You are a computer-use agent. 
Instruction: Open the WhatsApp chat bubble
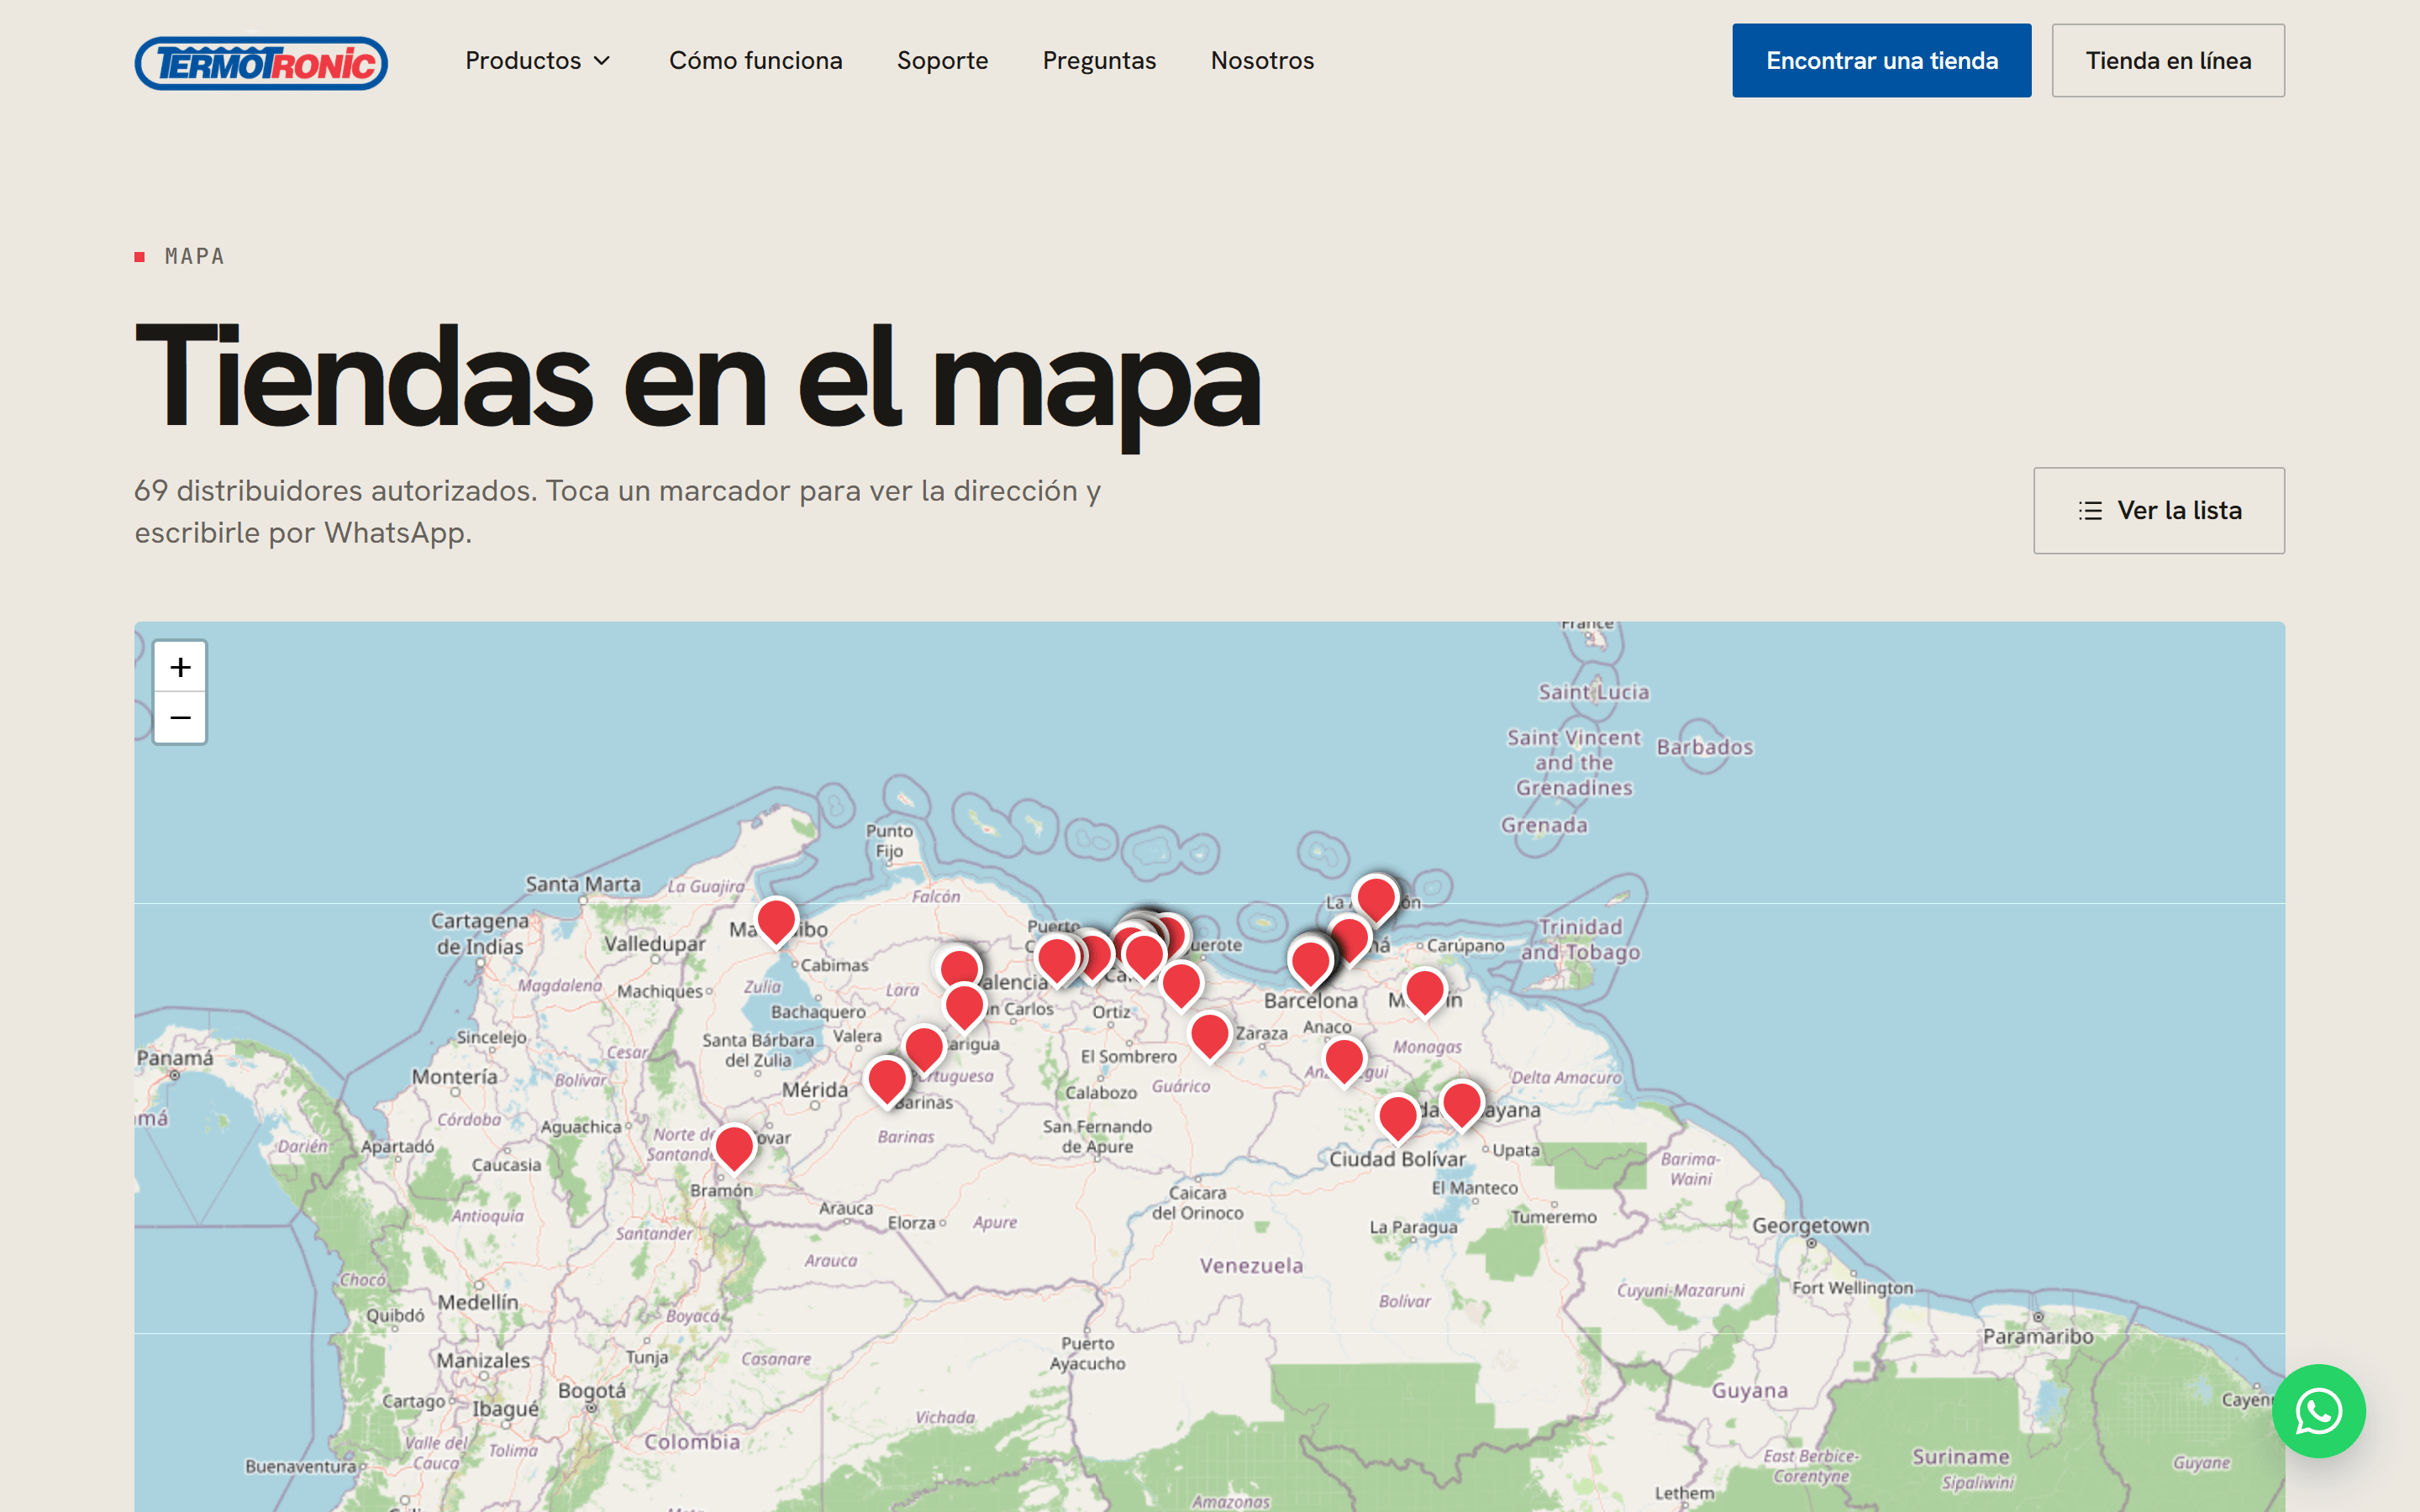tap(2318, 1411)
